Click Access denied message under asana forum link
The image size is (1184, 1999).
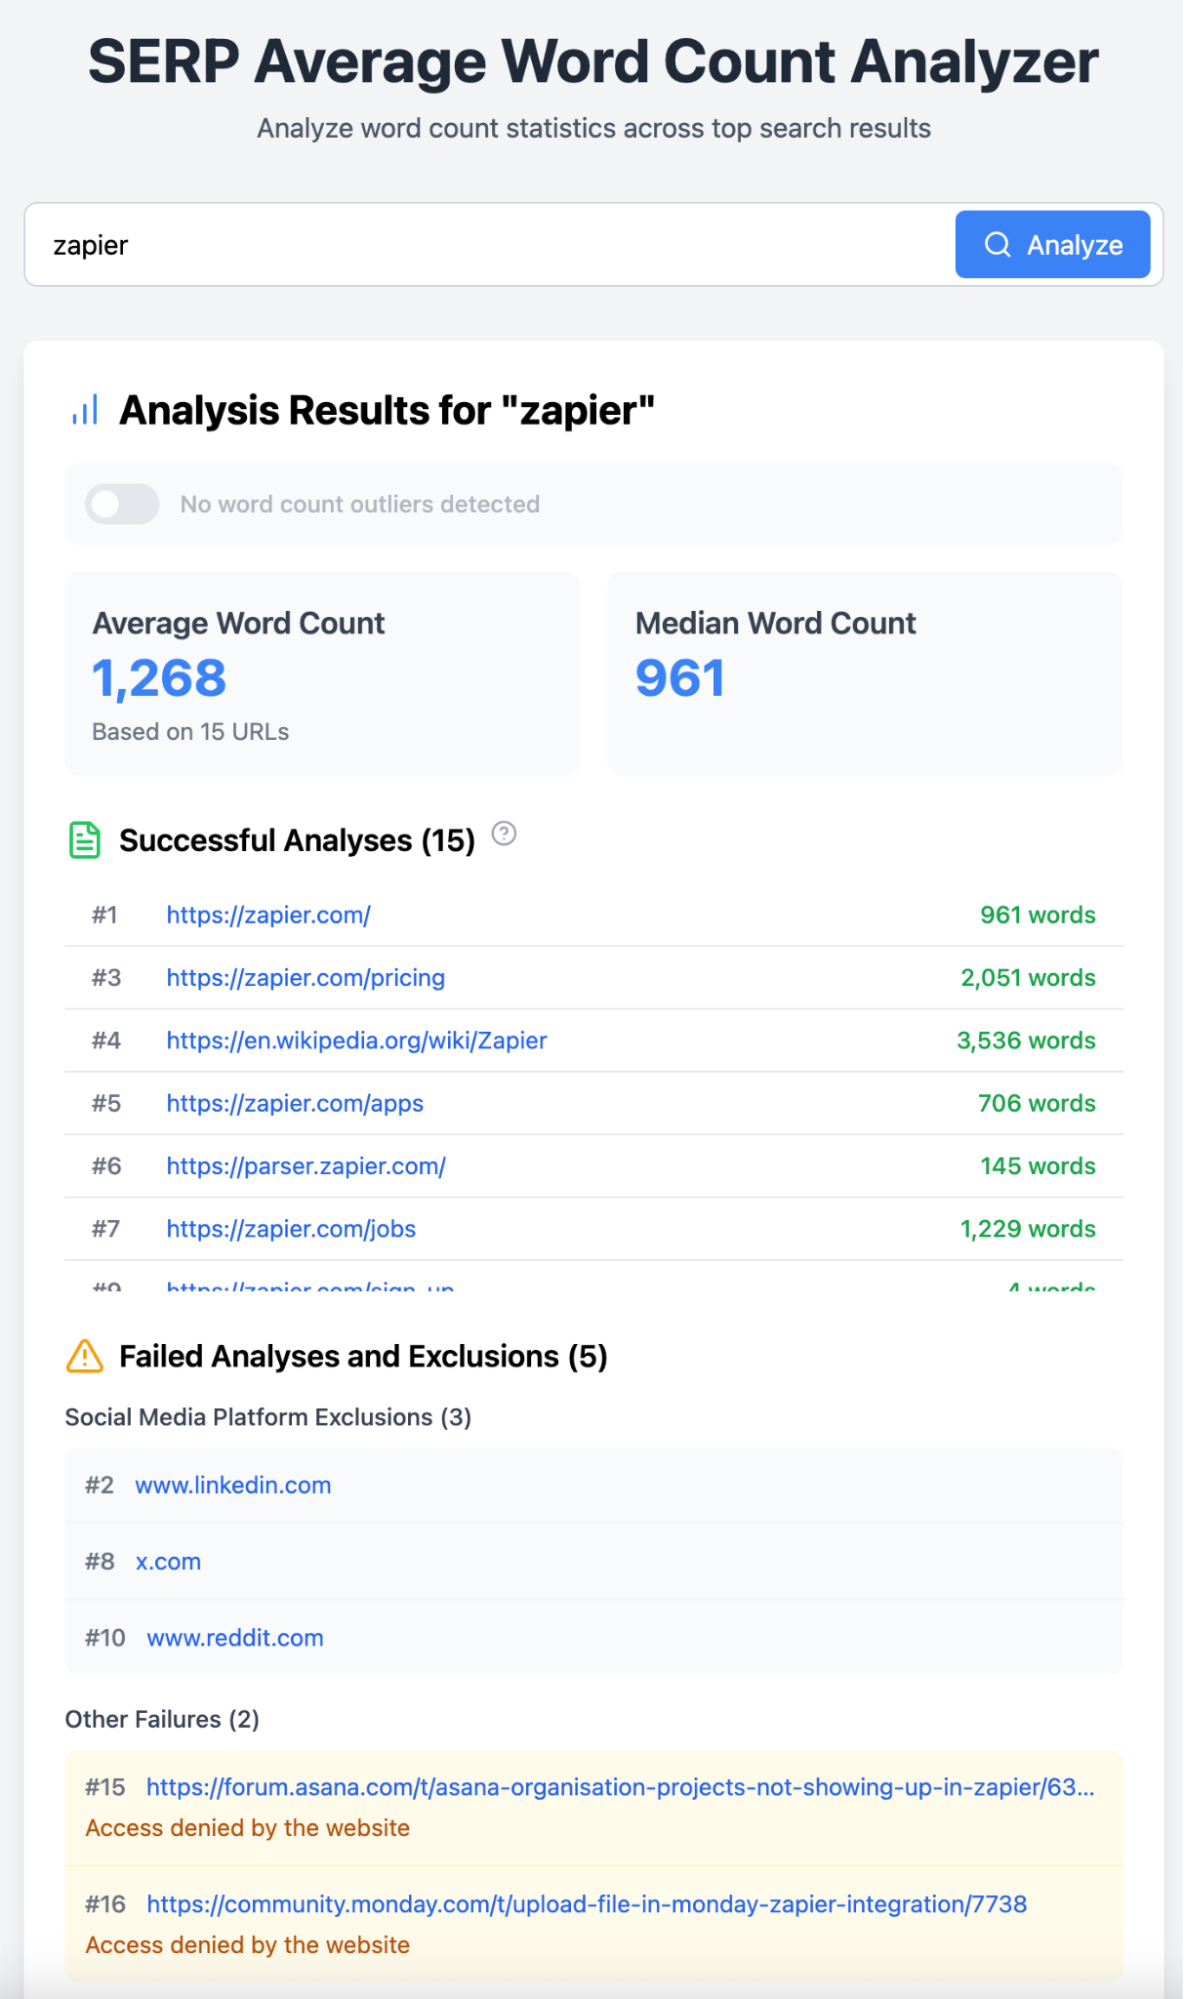point(247,1828)
